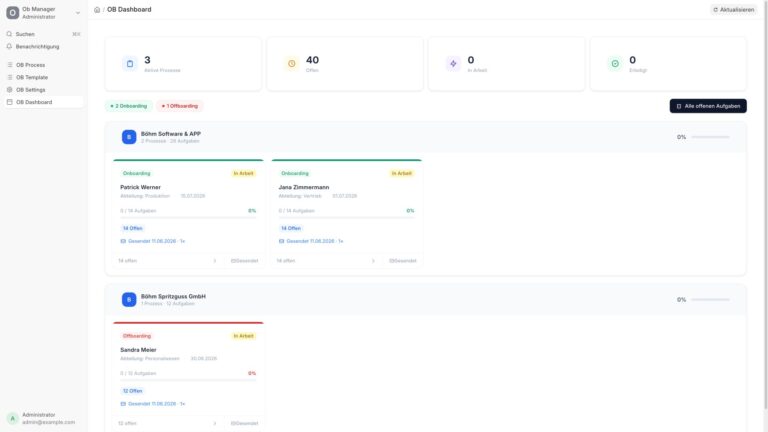Viewport: 768px width, 432px height.
Task: Click the bell icon beside Benachrichtigung
Action: pyautogui.click(x=9, y=47)
